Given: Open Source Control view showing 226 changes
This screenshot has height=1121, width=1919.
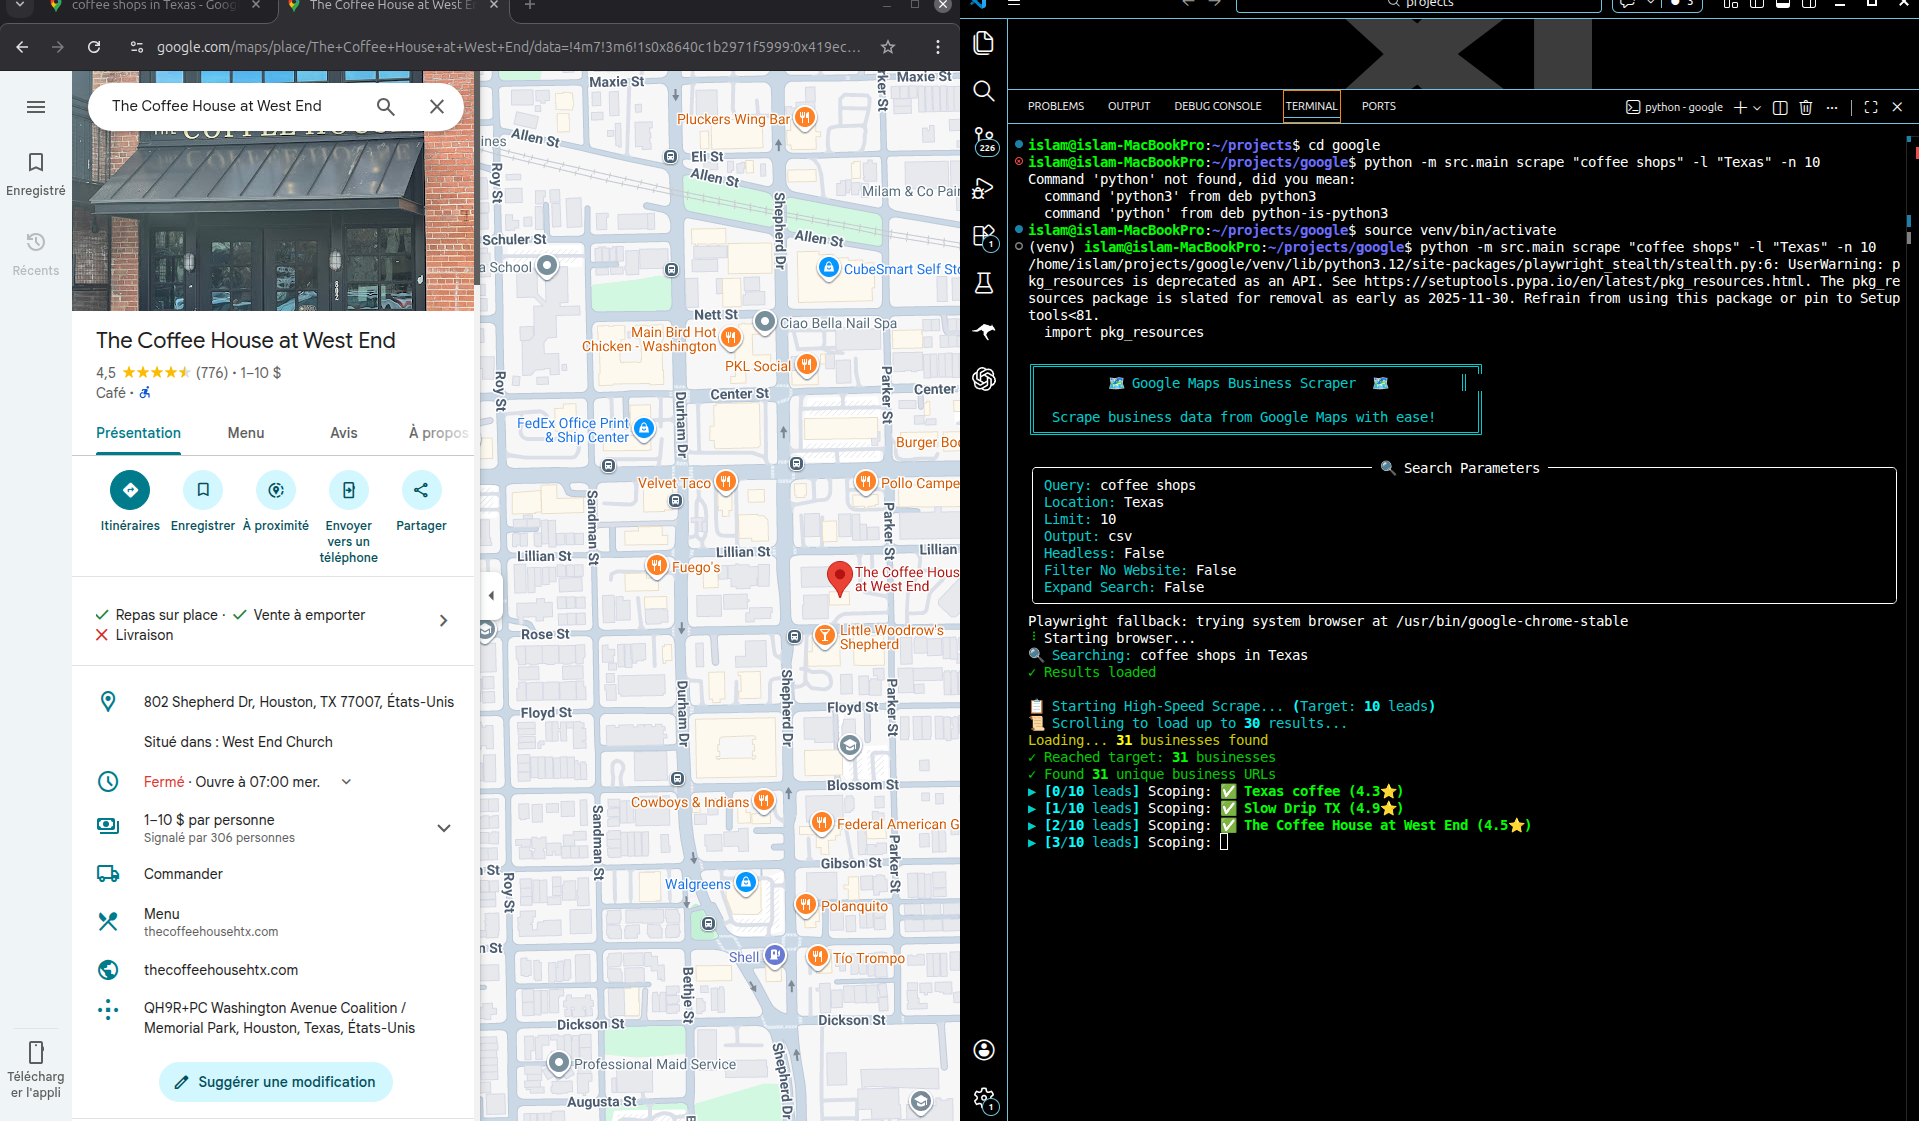Looking at the screenshot, I should coord(983,140).
